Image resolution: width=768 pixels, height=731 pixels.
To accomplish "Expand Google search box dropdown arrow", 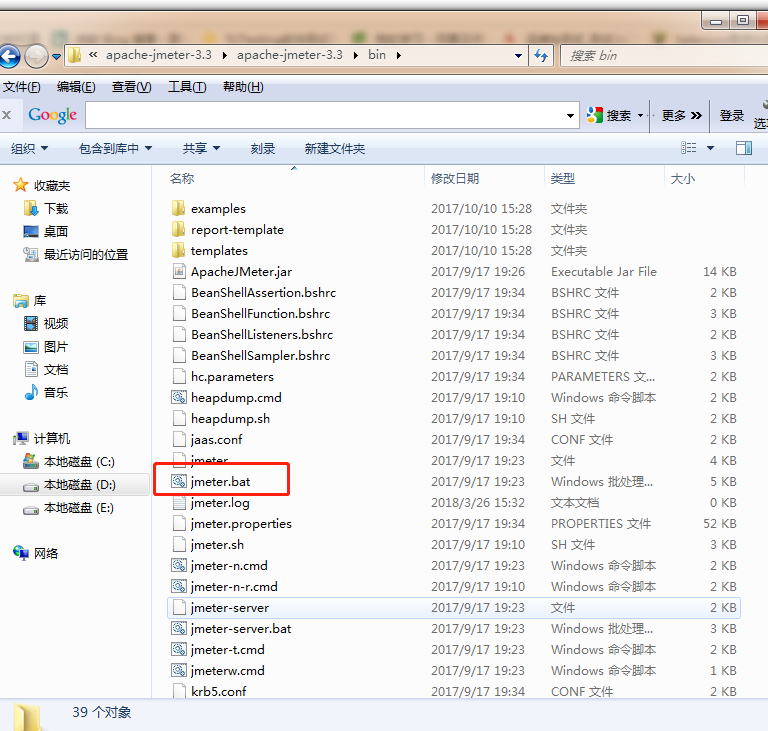I will pyautogui.click(x=570, y=116).
